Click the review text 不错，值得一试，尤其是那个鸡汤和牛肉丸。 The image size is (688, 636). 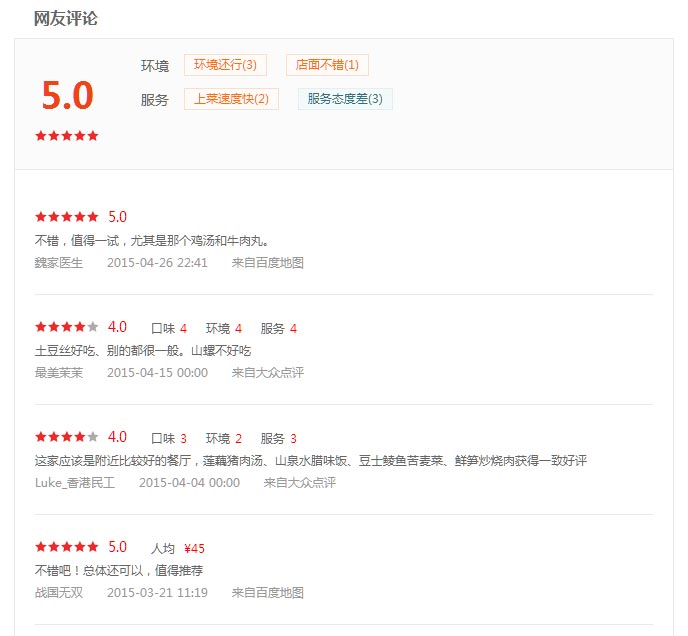152,241
